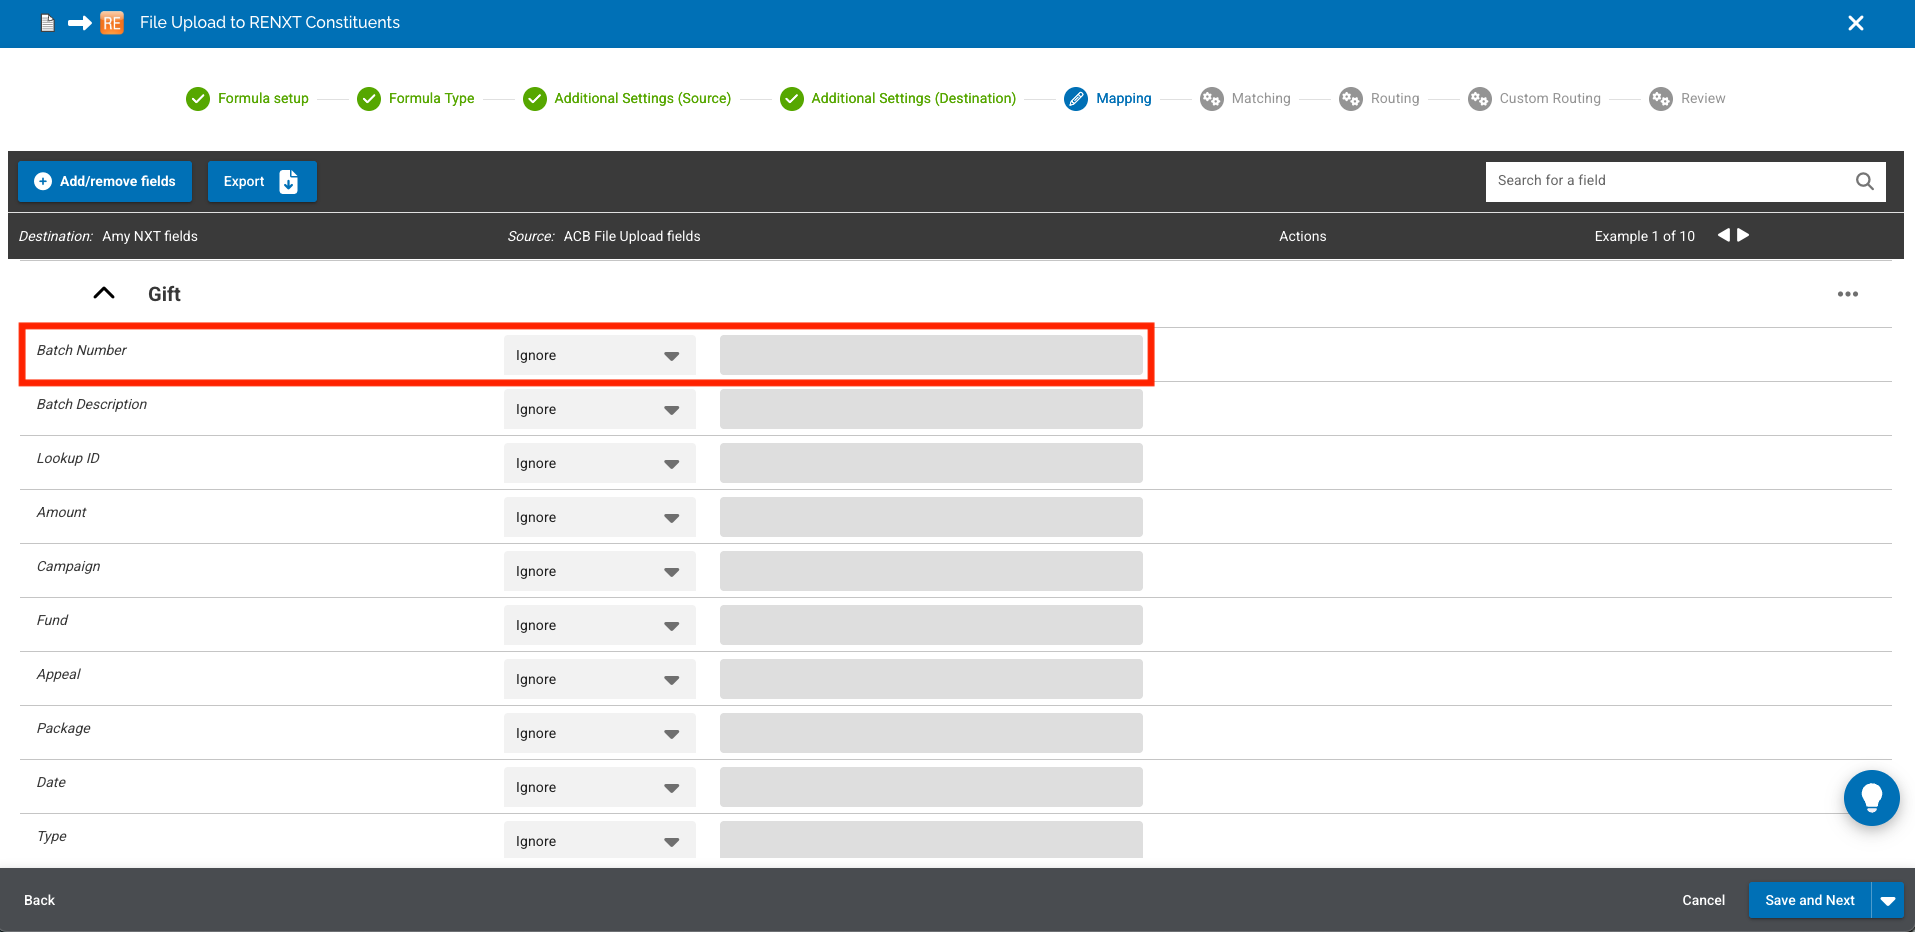This screenshot has width=1915, height=932.
Task: Click the Cancel link at the bottom
Action: click(x=1703, y=900)
